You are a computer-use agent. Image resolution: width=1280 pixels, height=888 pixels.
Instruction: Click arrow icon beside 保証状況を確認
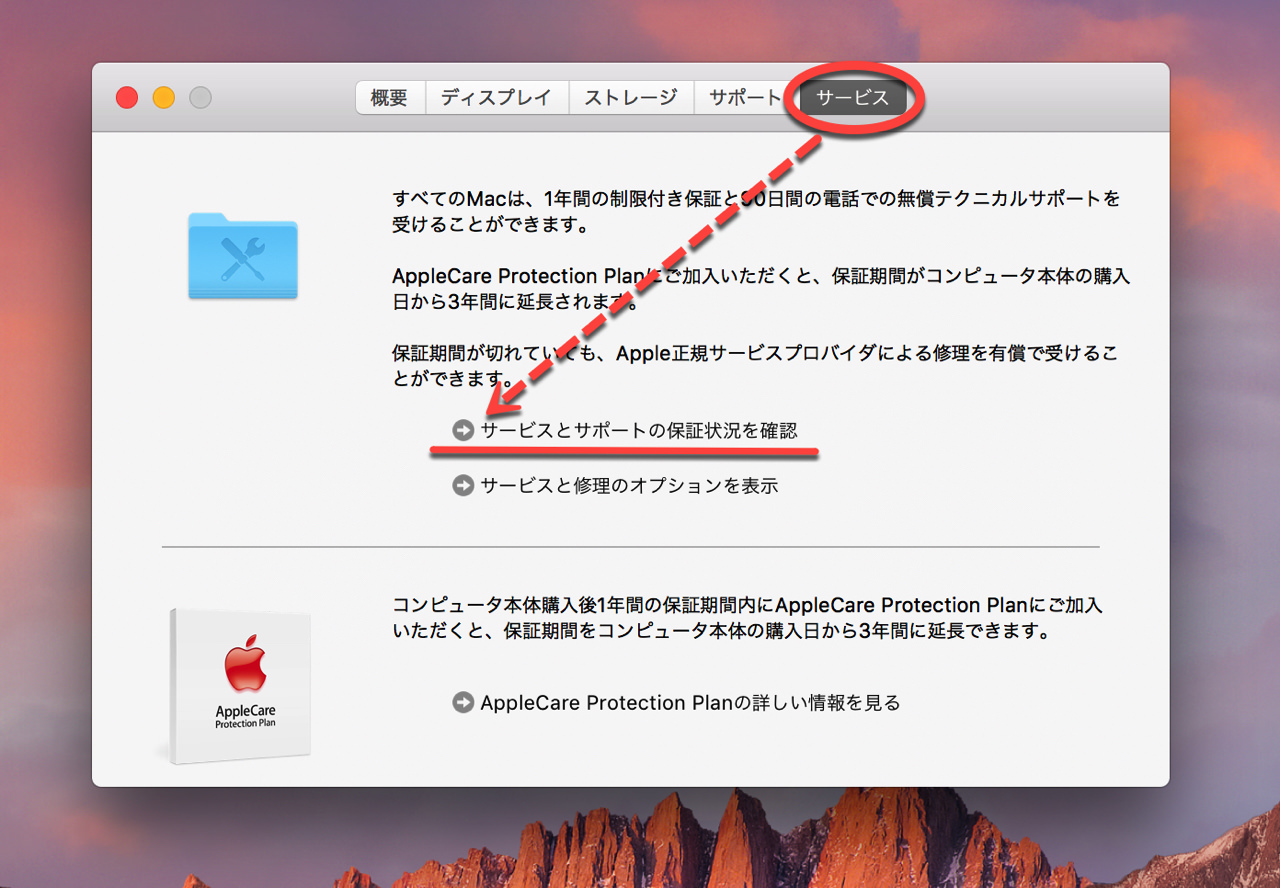tap(463, 430)
